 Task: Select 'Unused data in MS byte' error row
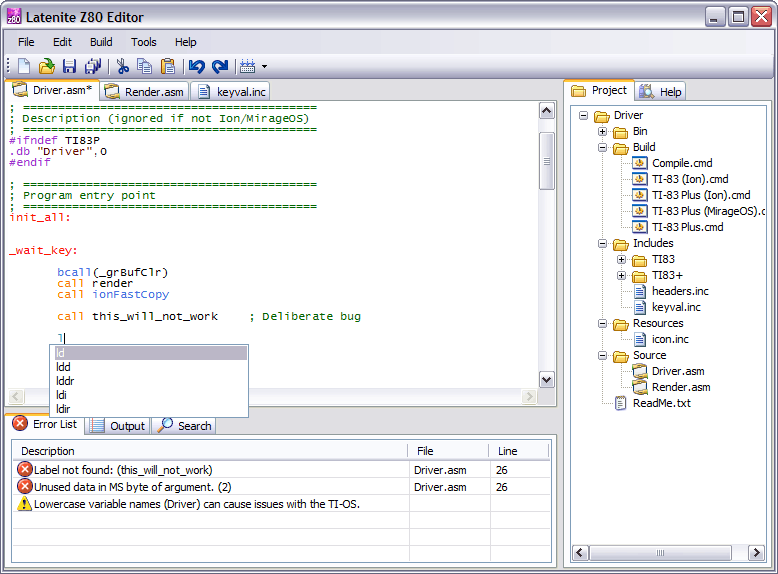[281, 487]
